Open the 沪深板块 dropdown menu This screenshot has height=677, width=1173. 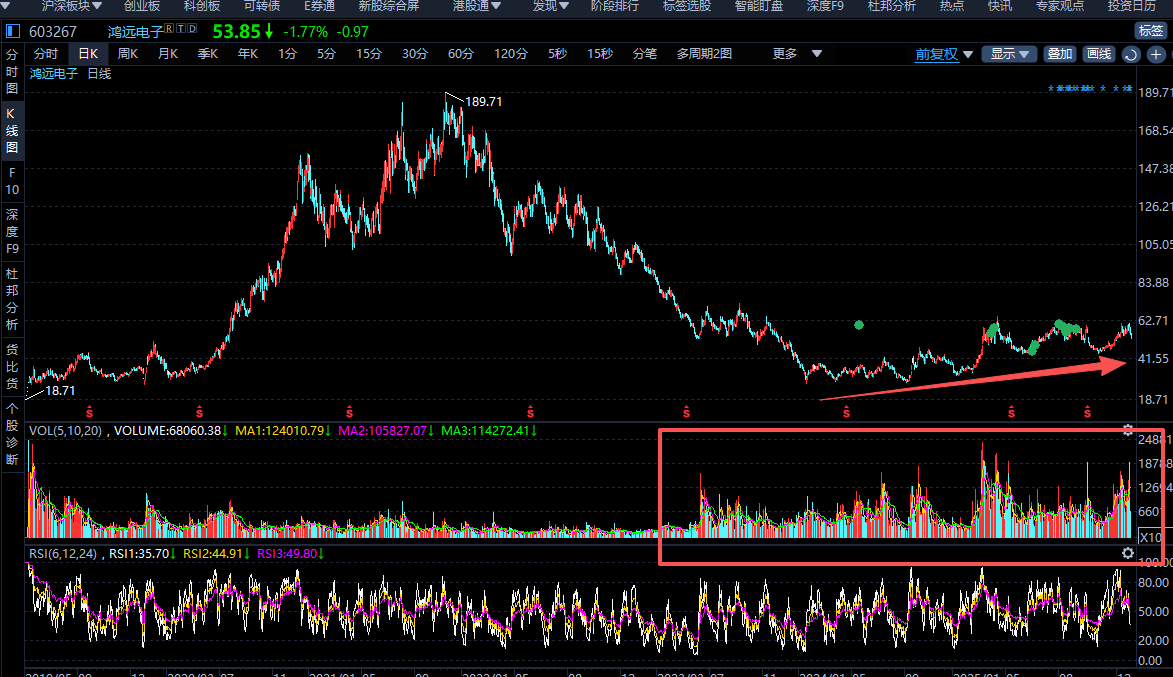pos(71,6)
